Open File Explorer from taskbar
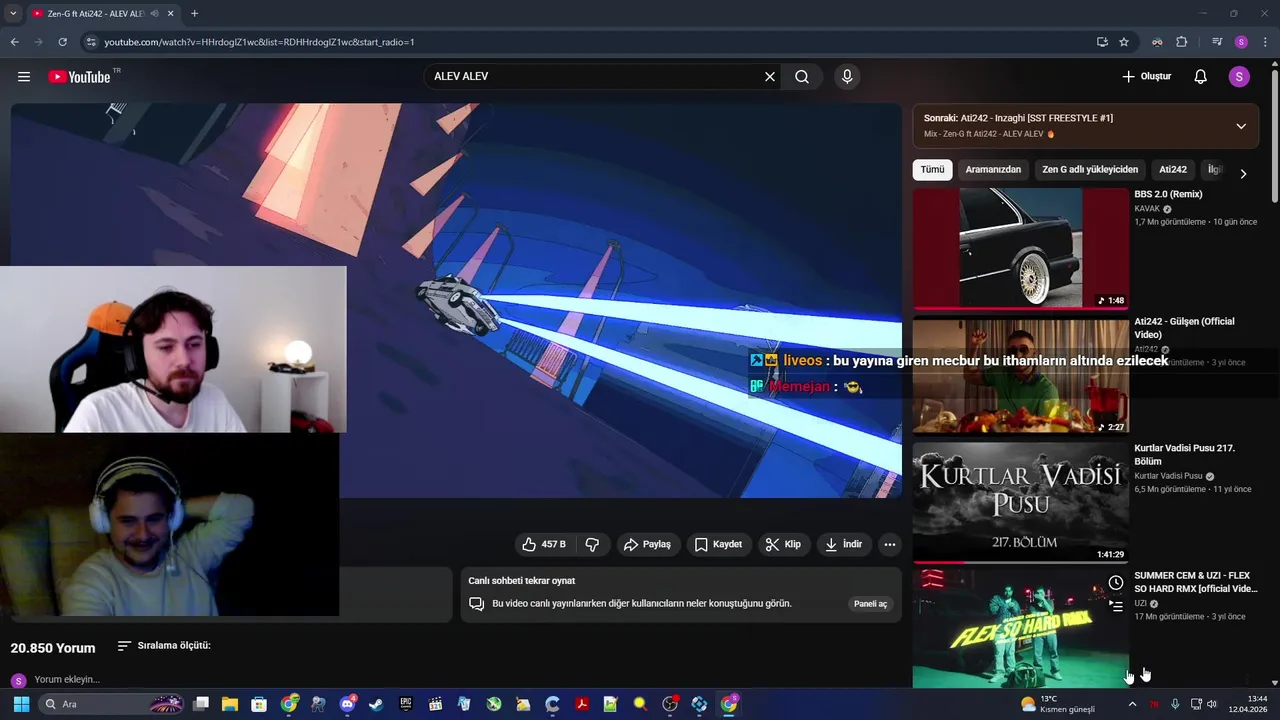 (230, 704)
